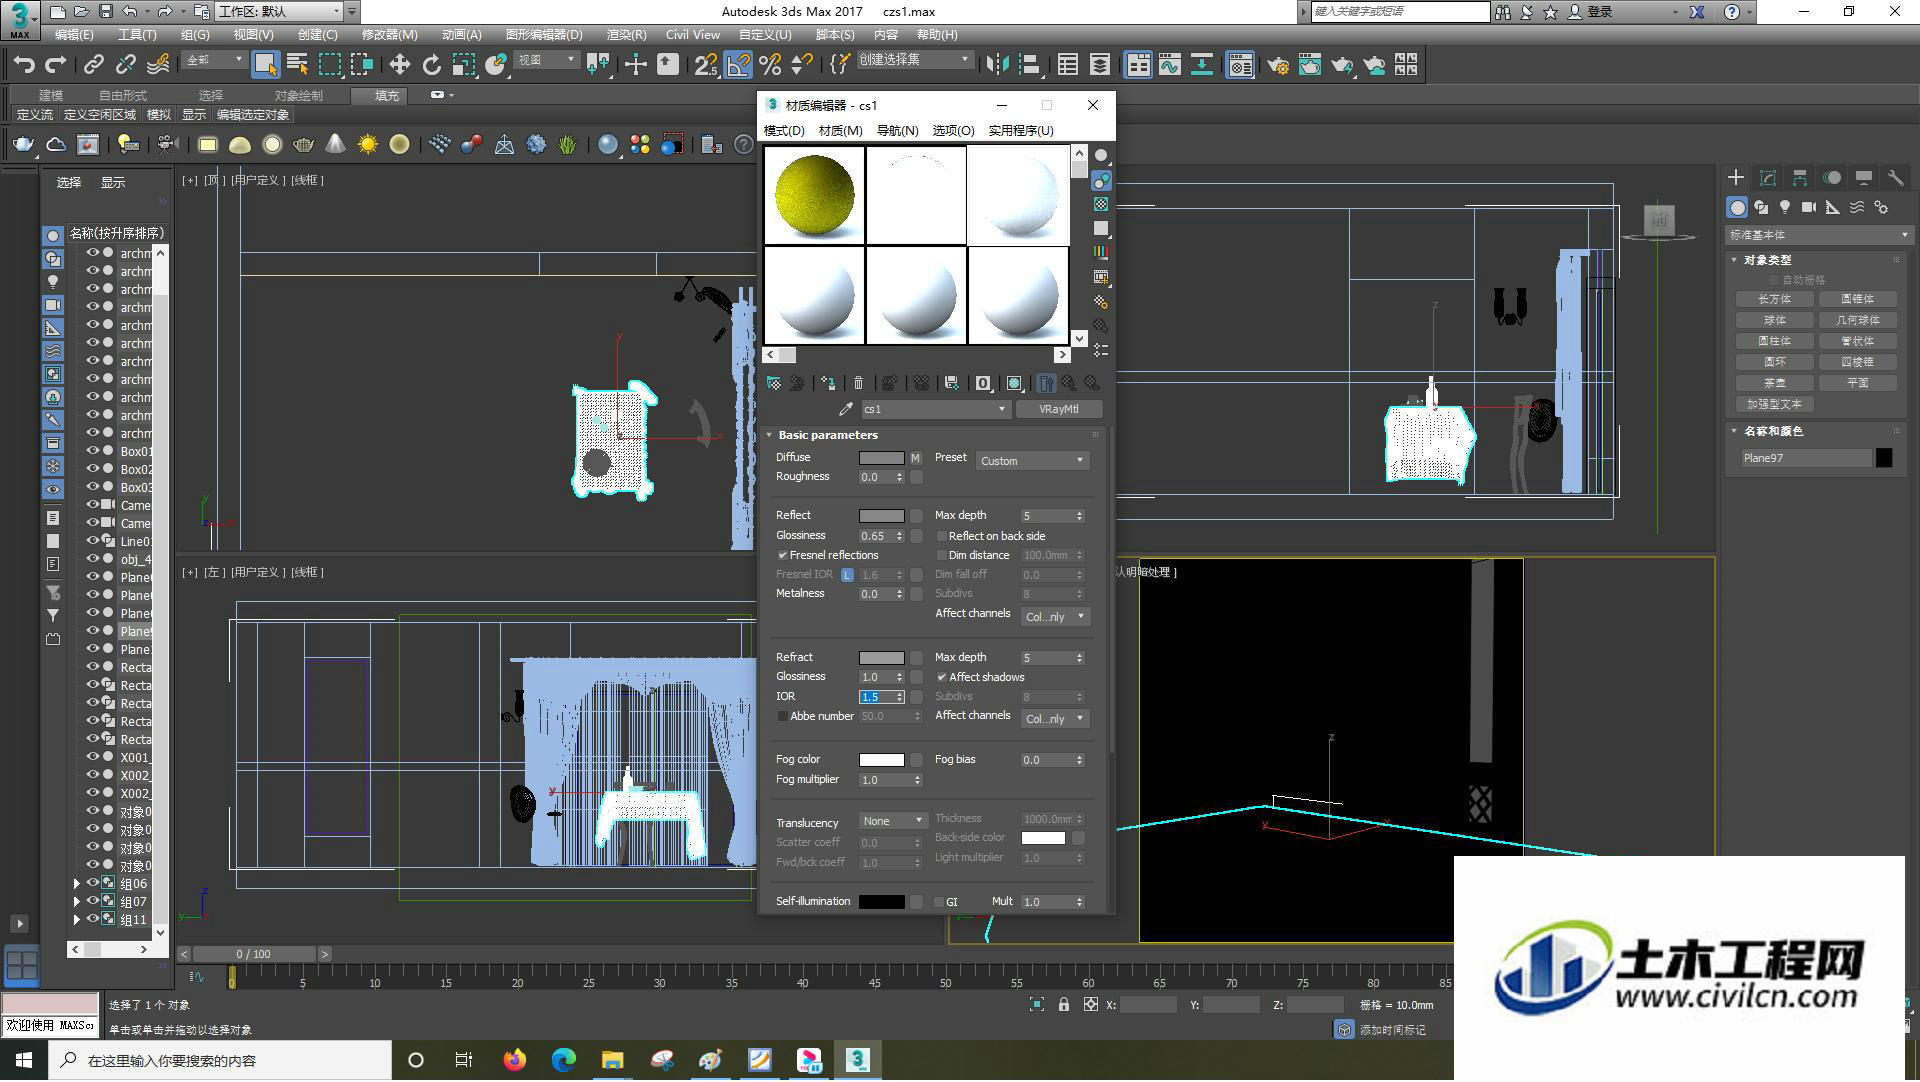Viewport: 1920px width, 1082px height.
Task: Toggle visibility eye of Box01 row
Action: (92, 451)
